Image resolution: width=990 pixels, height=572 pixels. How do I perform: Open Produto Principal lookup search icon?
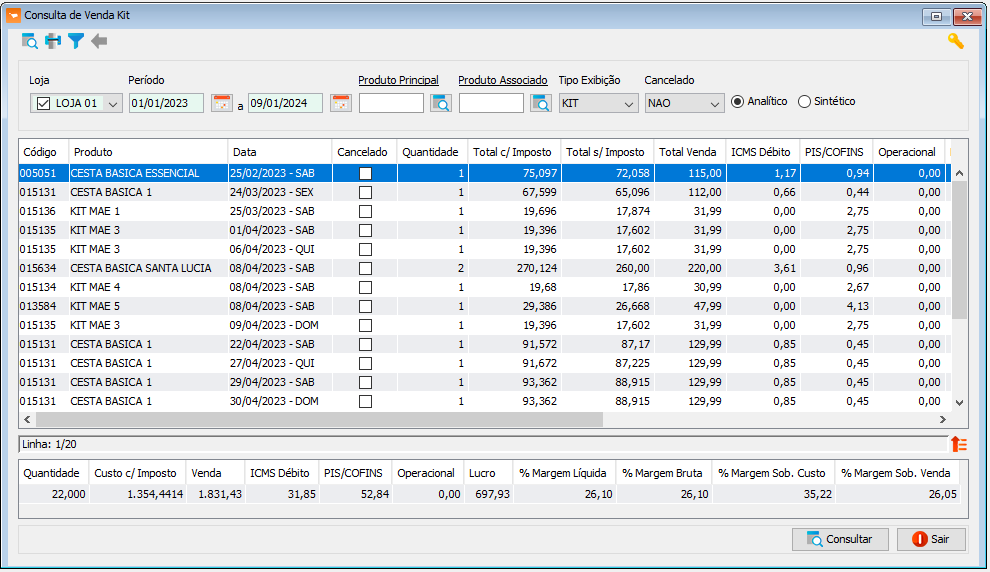point(441,103)
